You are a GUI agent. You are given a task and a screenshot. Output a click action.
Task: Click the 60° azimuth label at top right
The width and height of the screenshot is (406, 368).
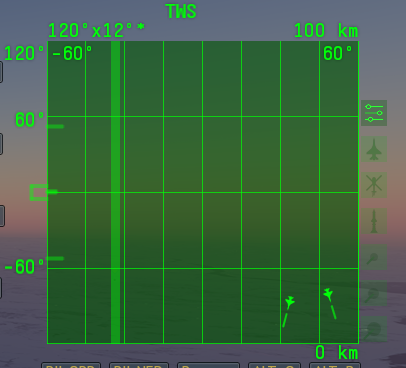338,53
